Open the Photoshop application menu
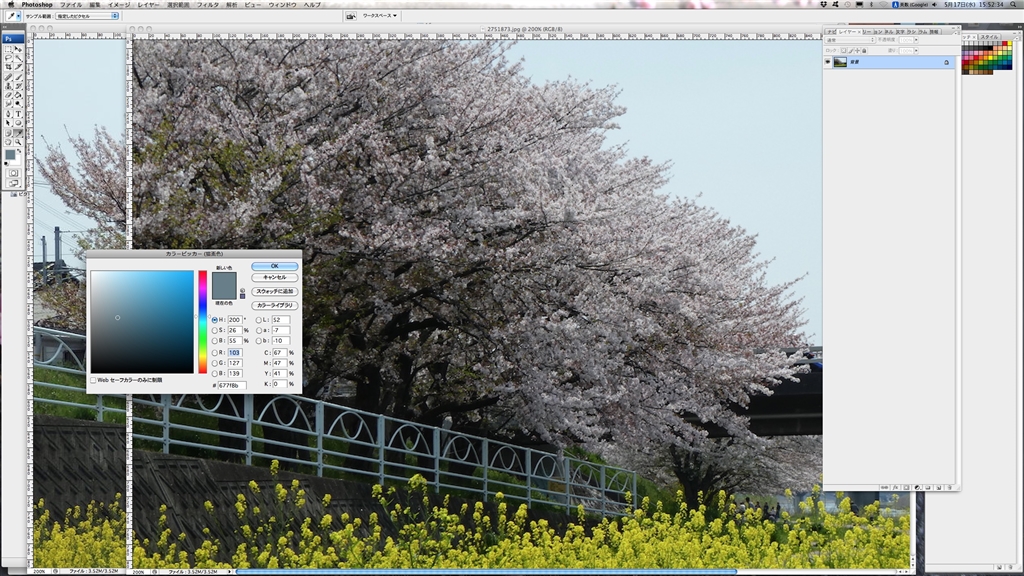The width and height of the screenshot is (1024, 576). (x=37, y=5)
